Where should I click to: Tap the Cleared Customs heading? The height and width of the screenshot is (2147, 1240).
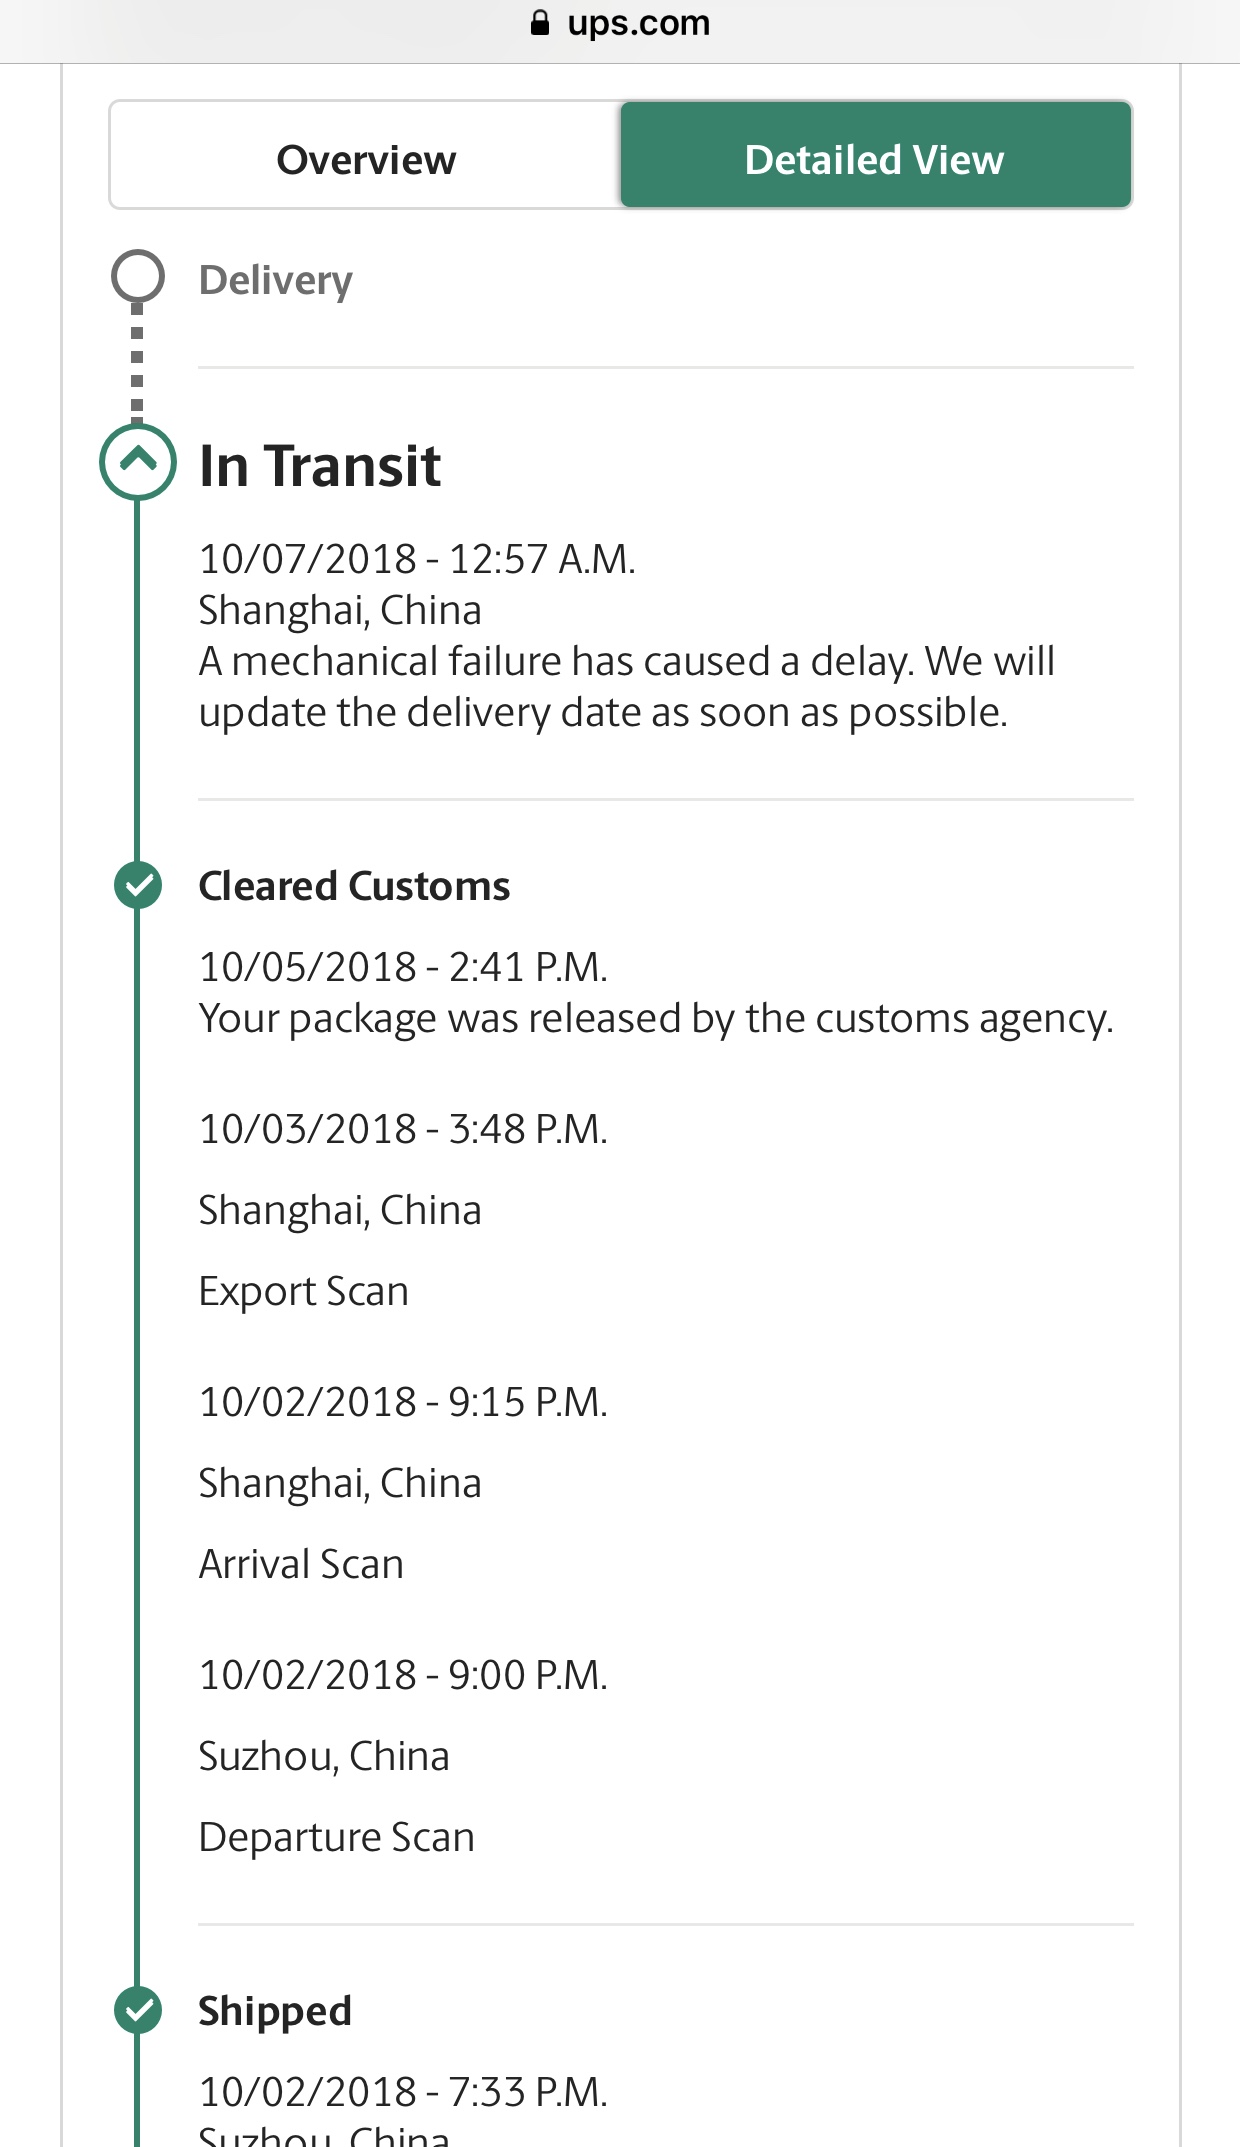(x=354, y=886)
